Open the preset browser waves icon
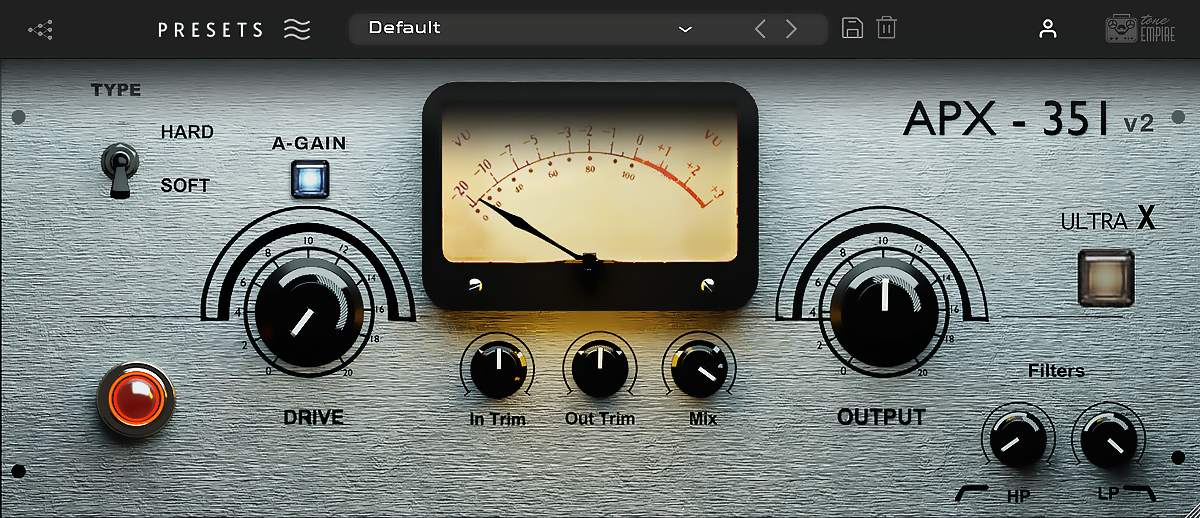1200x518 pixels. tap(297, 29)
